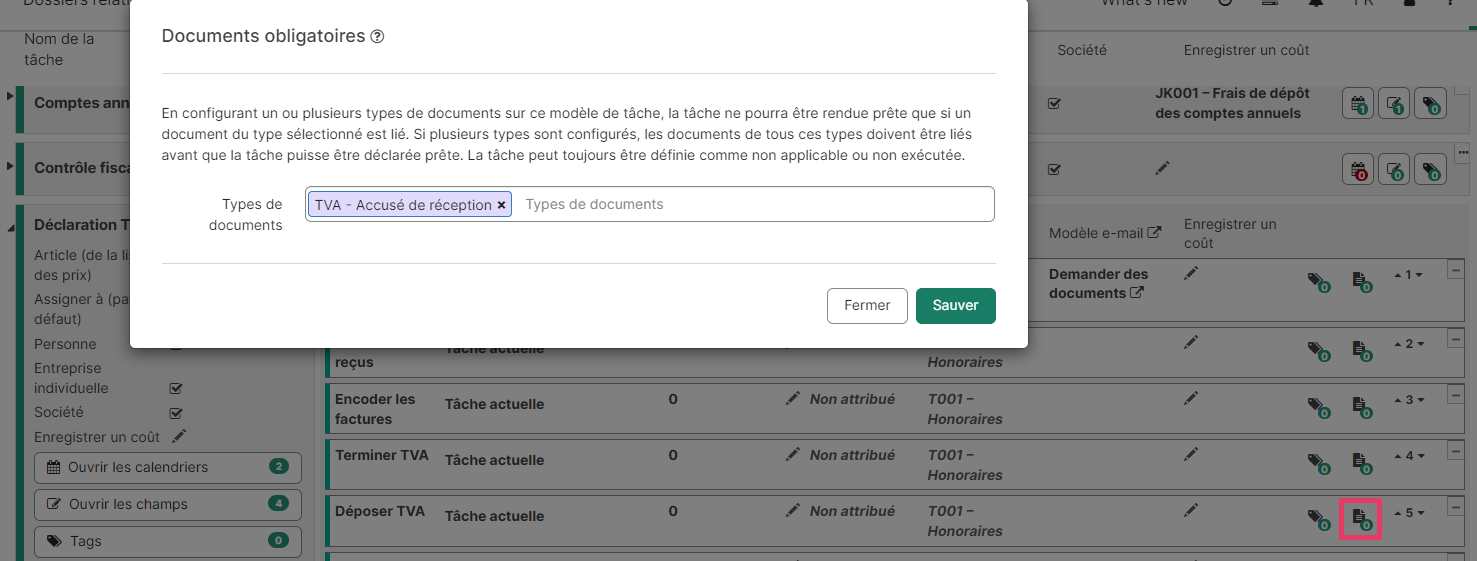Edit assignee pencil in Terminer TVA row

793,455
